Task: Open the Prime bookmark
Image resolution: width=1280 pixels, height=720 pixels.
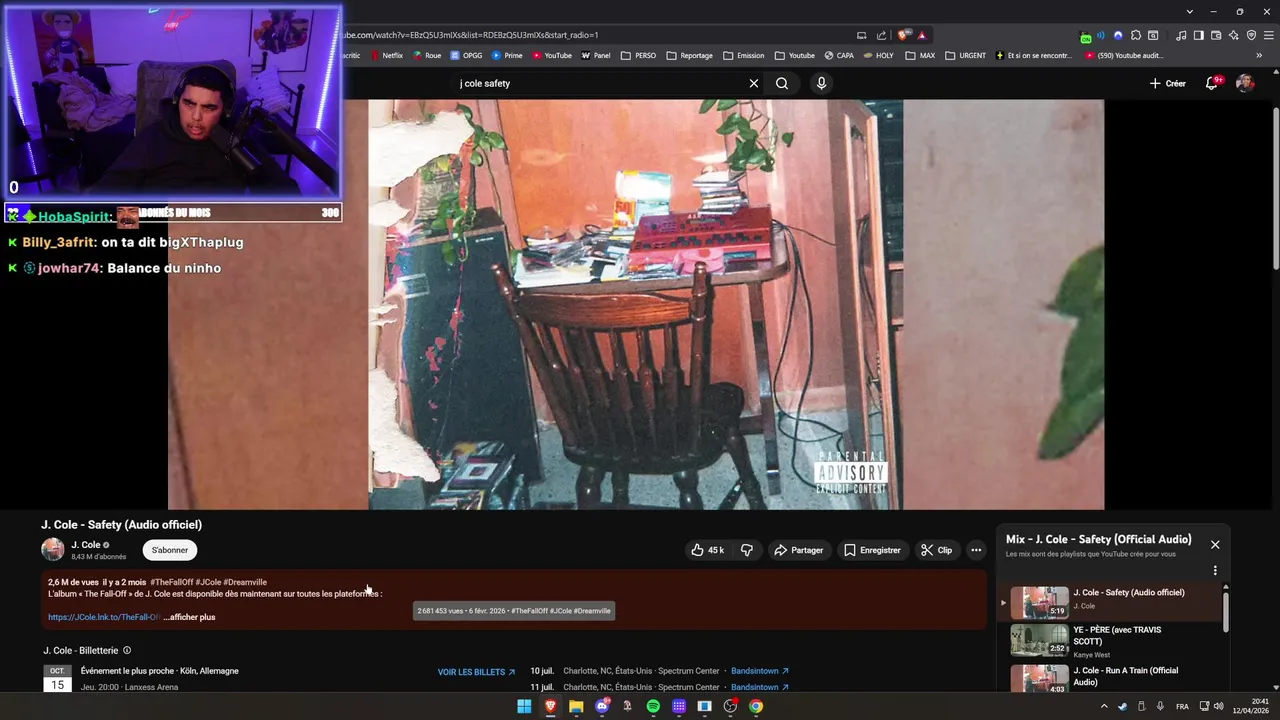Action: coord(507,55)
